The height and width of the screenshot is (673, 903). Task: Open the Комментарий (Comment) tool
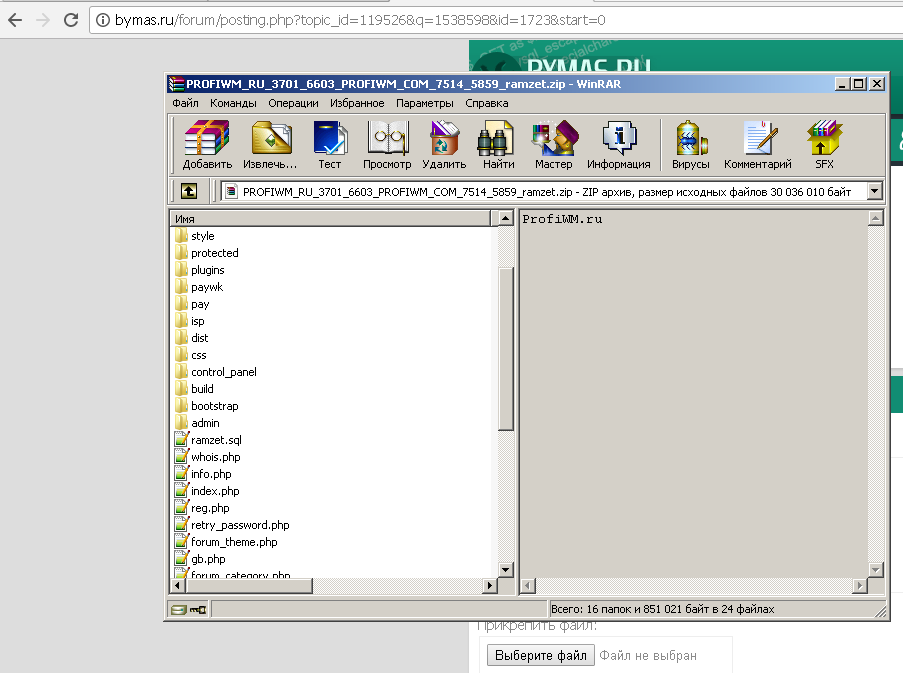[757, 145]
